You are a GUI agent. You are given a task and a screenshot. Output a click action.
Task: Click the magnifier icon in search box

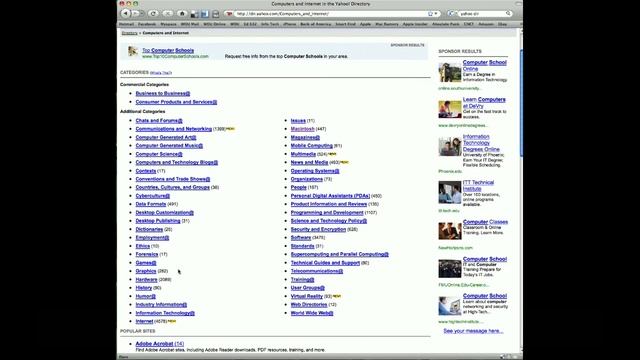point(508,14)
